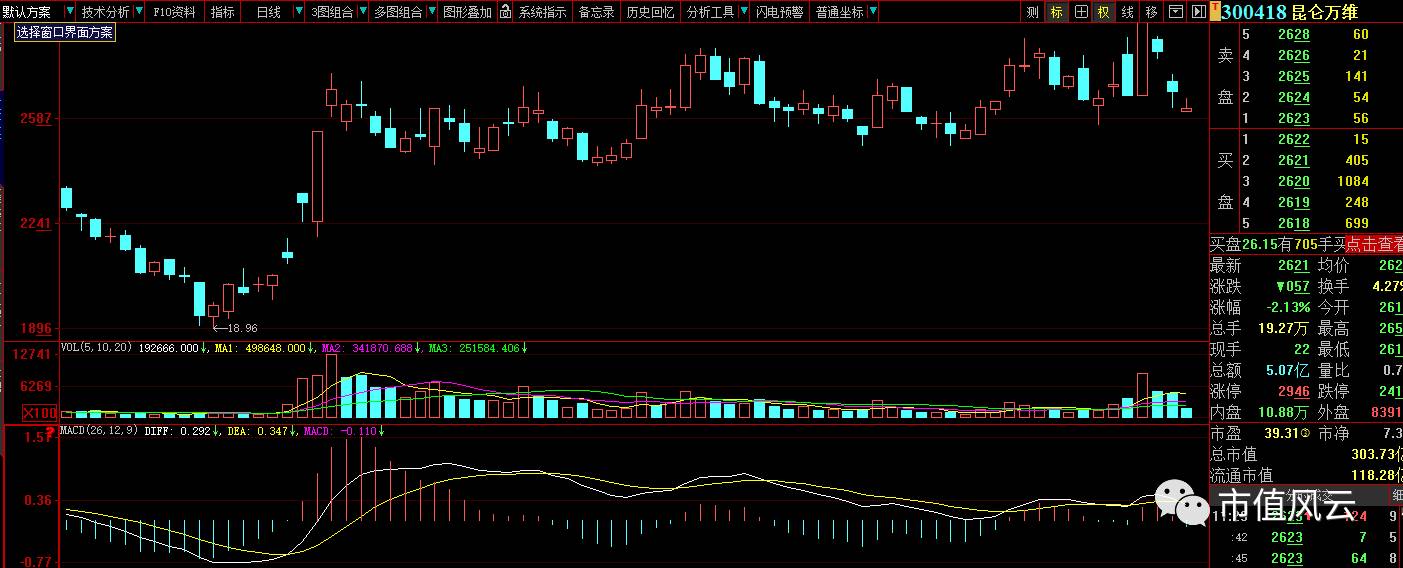The image size is (1403, 568).
Task: Click the X100 volume scale box
Action: pyautogui.click(x=40, y=413)
